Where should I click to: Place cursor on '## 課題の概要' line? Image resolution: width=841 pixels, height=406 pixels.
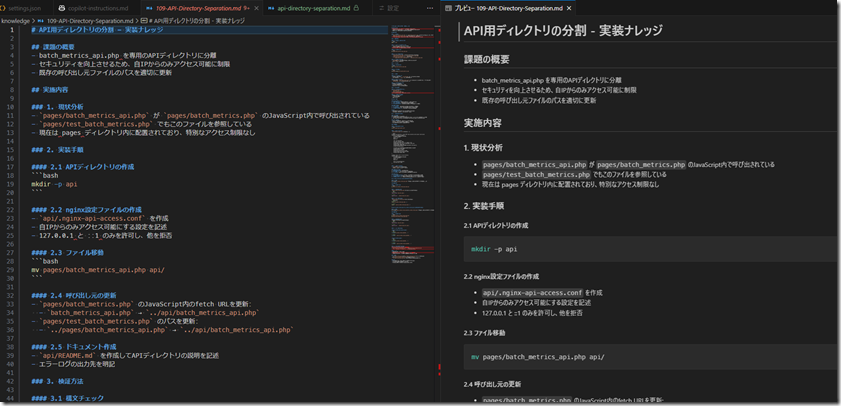point(53,47)
